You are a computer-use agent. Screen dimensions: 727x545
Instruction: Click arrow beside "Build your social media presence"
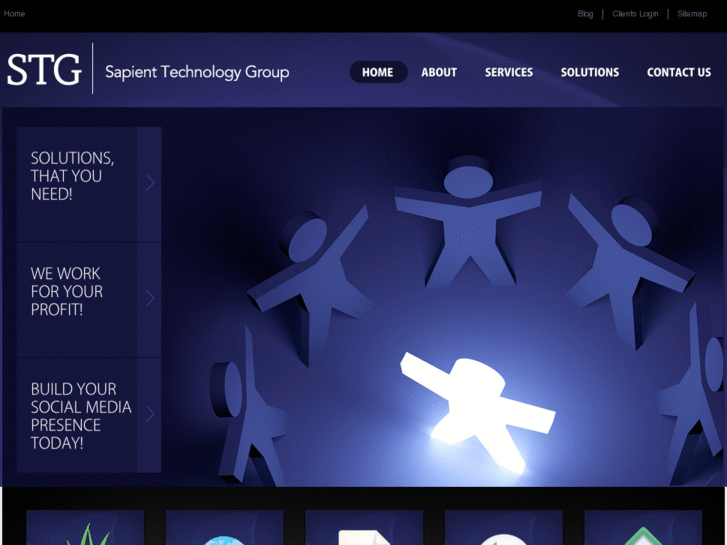149,414
